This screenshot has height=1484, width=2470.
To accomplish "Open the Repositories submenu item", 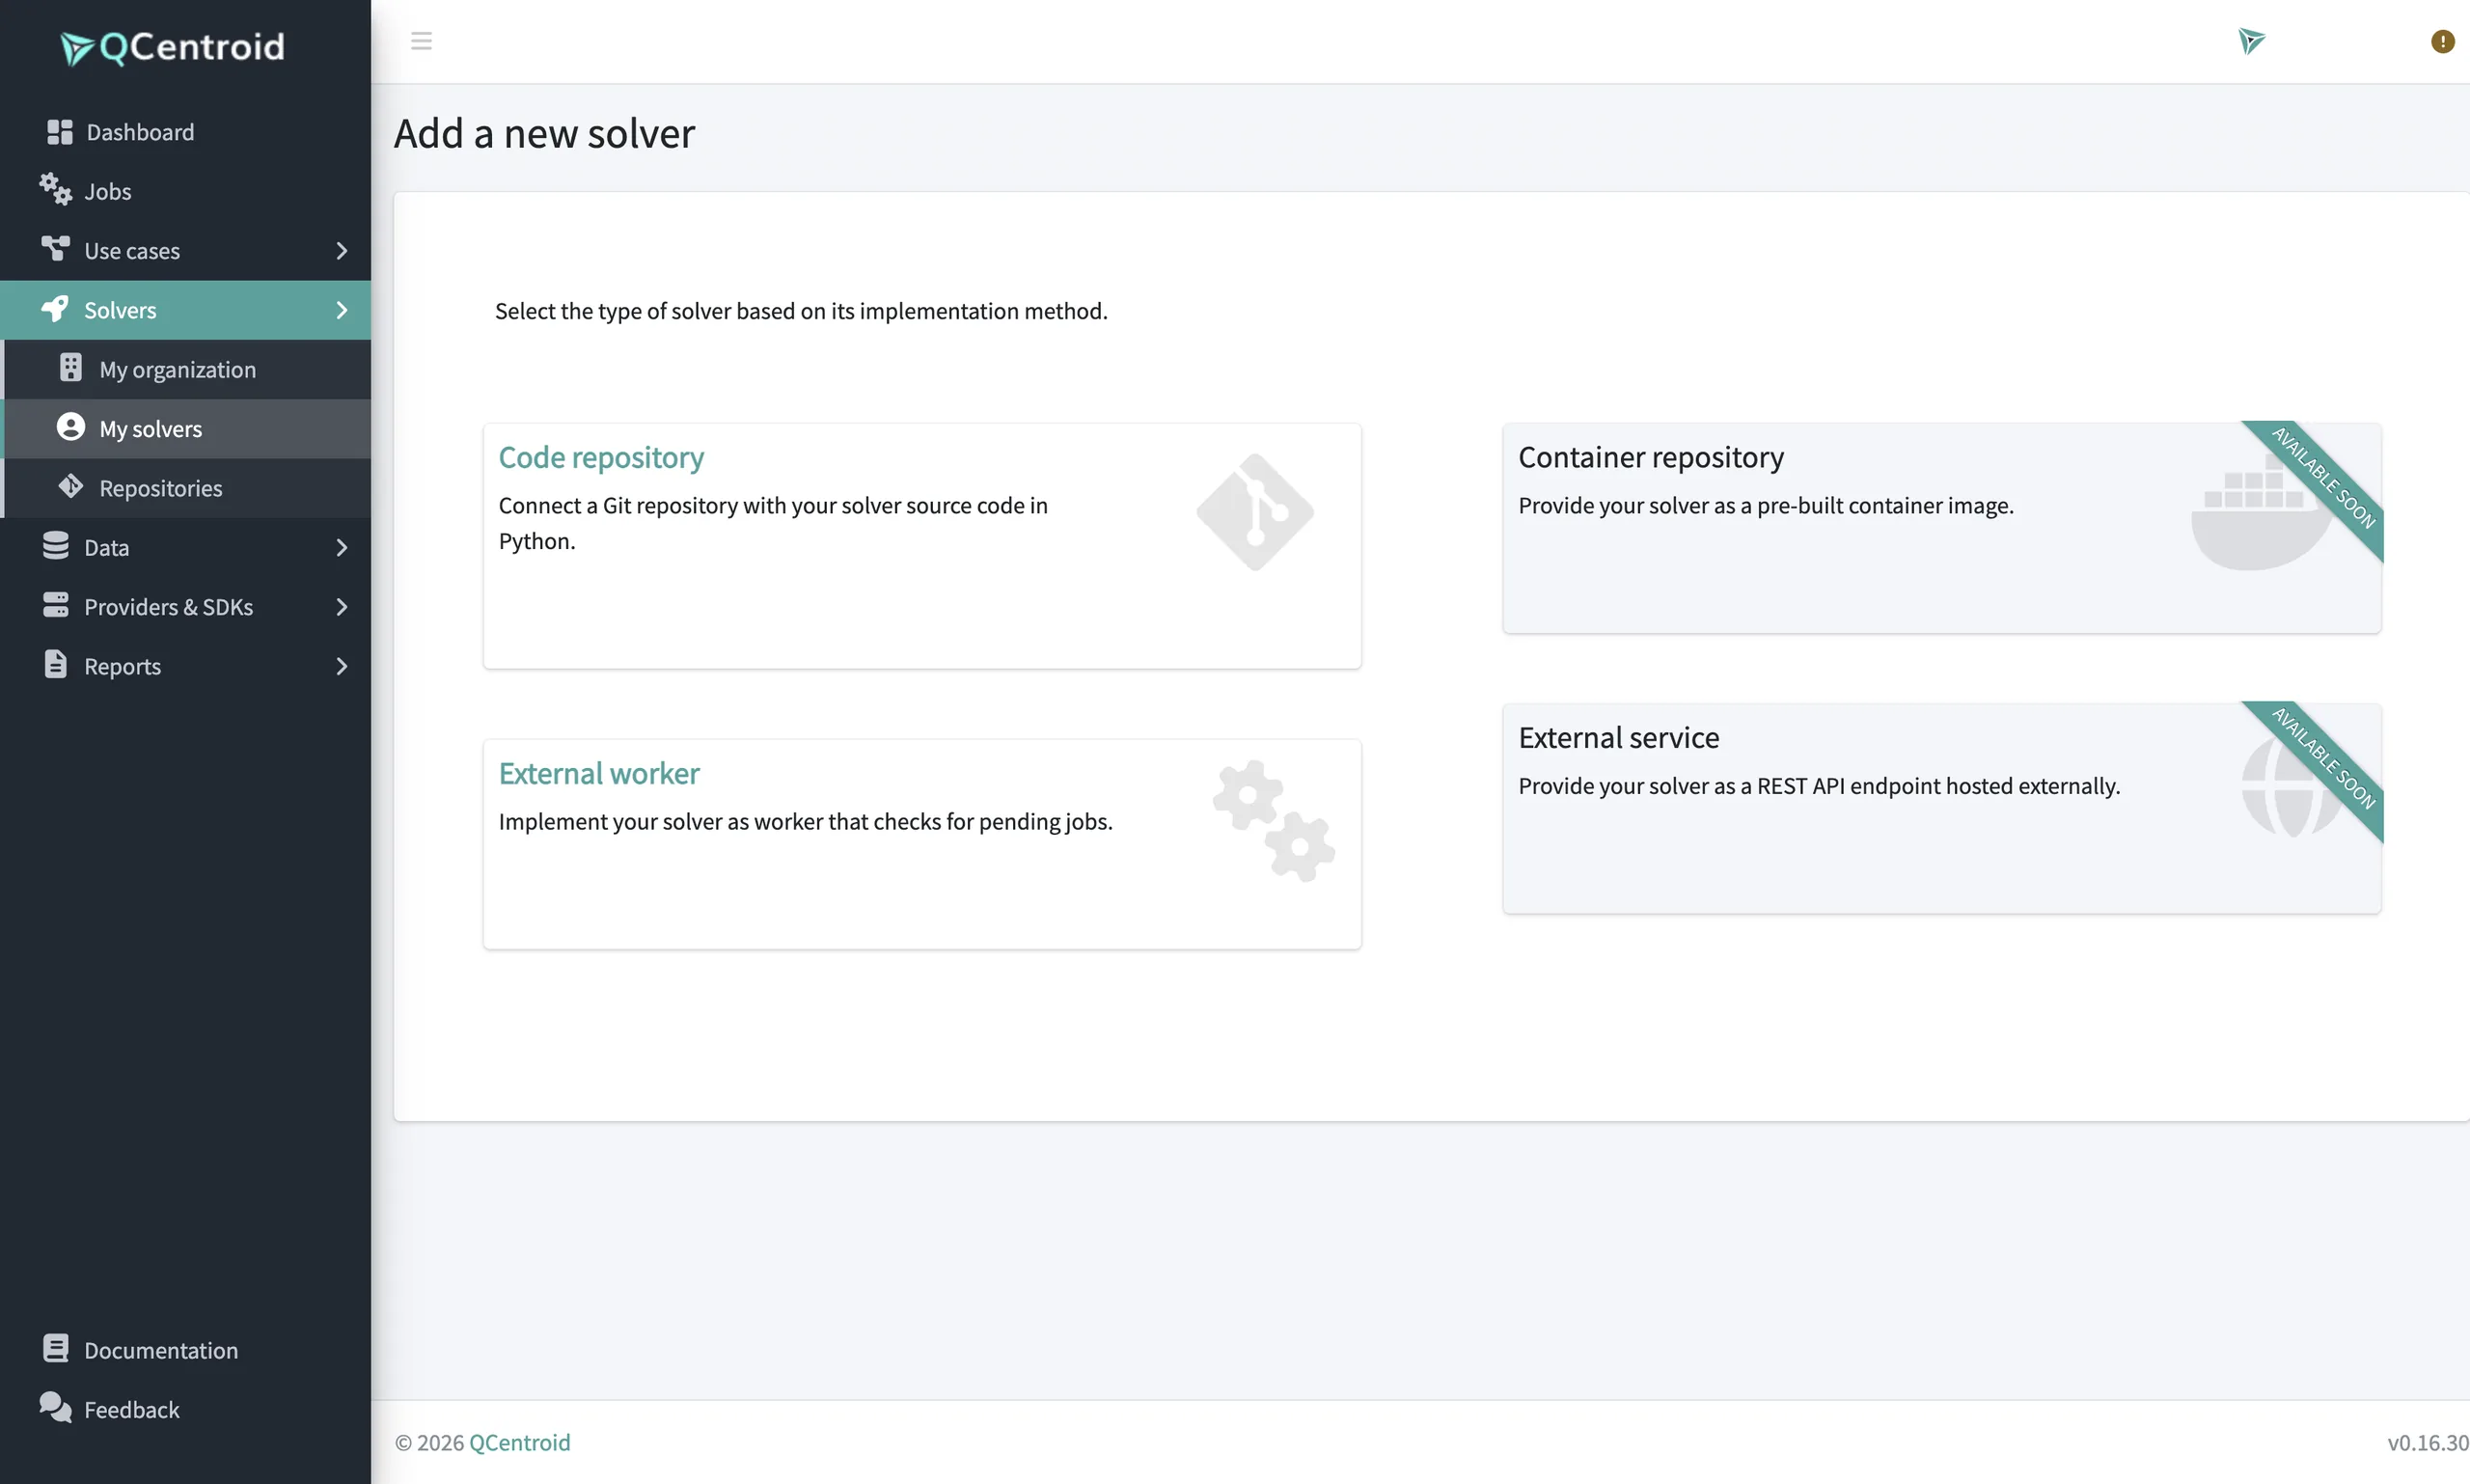I will click(187, 488).
